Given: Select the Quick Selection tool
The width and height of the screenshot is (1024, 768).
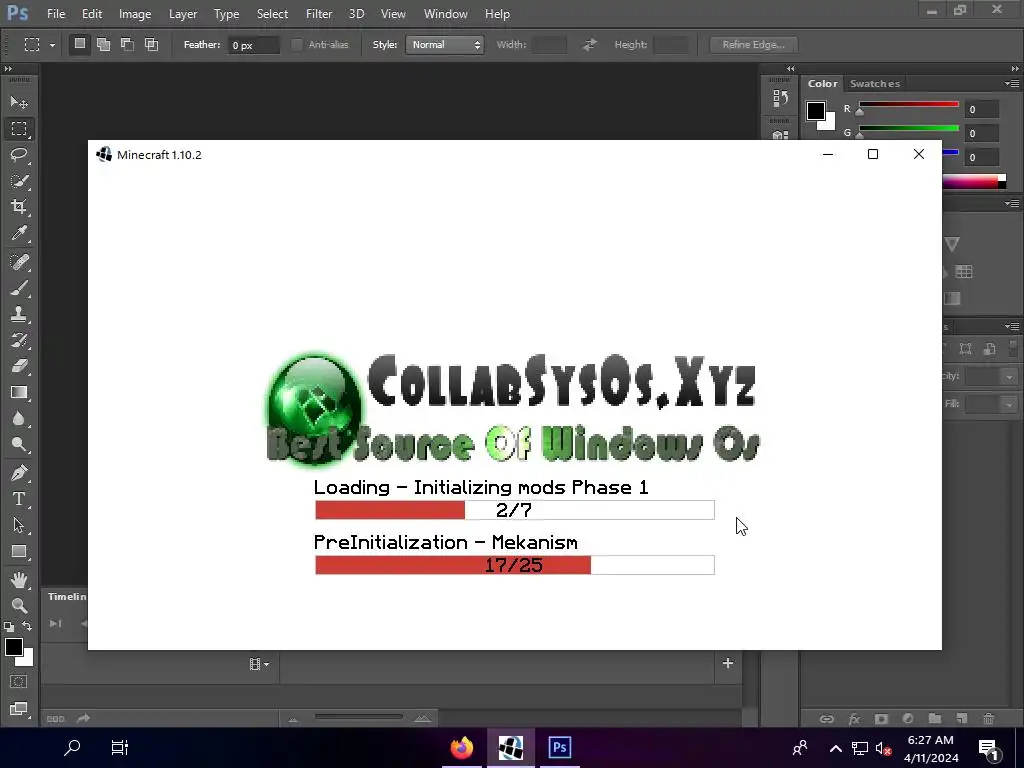Looking at the screenshot, I should 19,181.
